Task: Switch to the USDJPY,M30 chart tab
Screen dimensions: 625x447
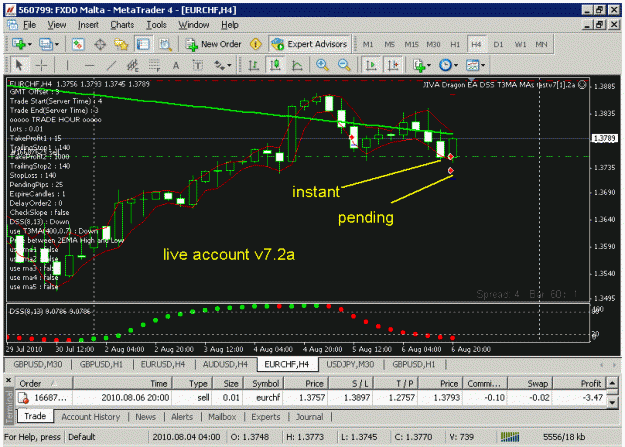Action: [x=350, y=364]
